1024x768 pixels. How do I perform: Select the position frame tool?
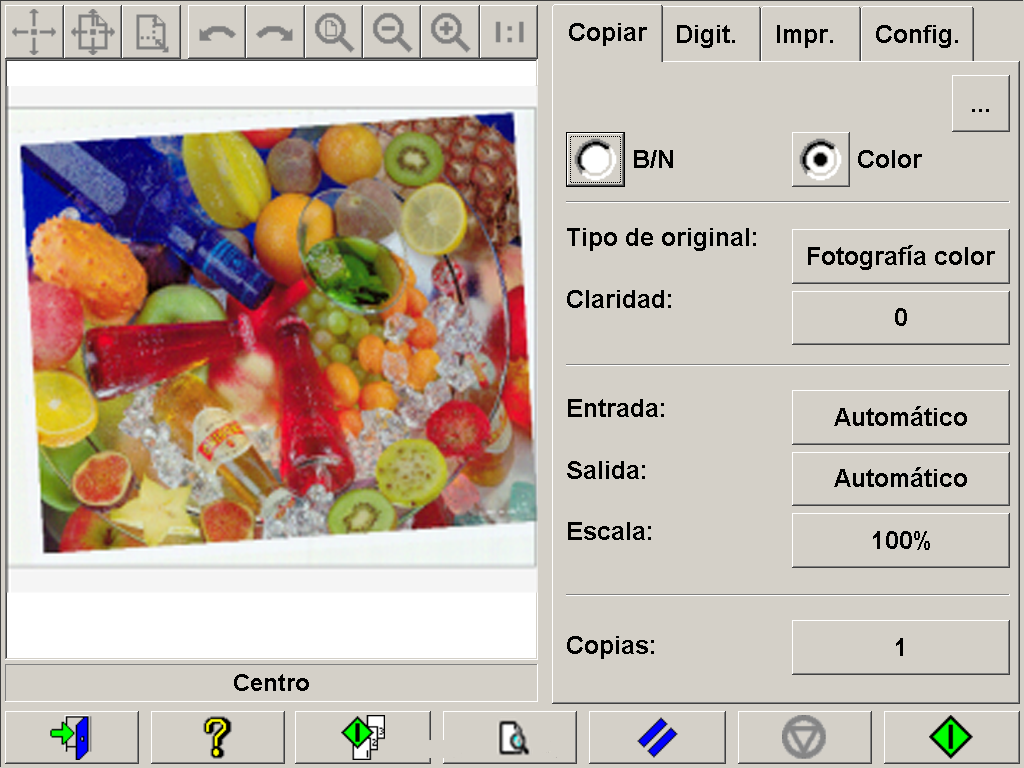(x=93, y=31)
